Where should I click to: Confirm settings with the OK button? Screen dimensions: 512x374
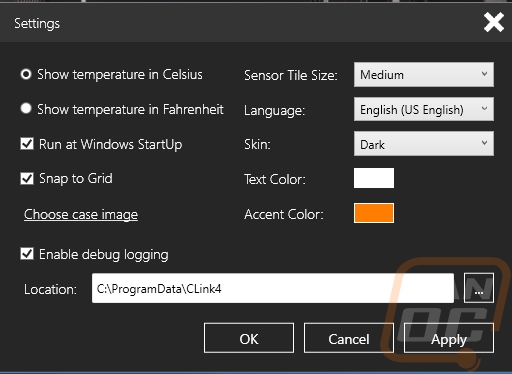[x=249, y=338]
